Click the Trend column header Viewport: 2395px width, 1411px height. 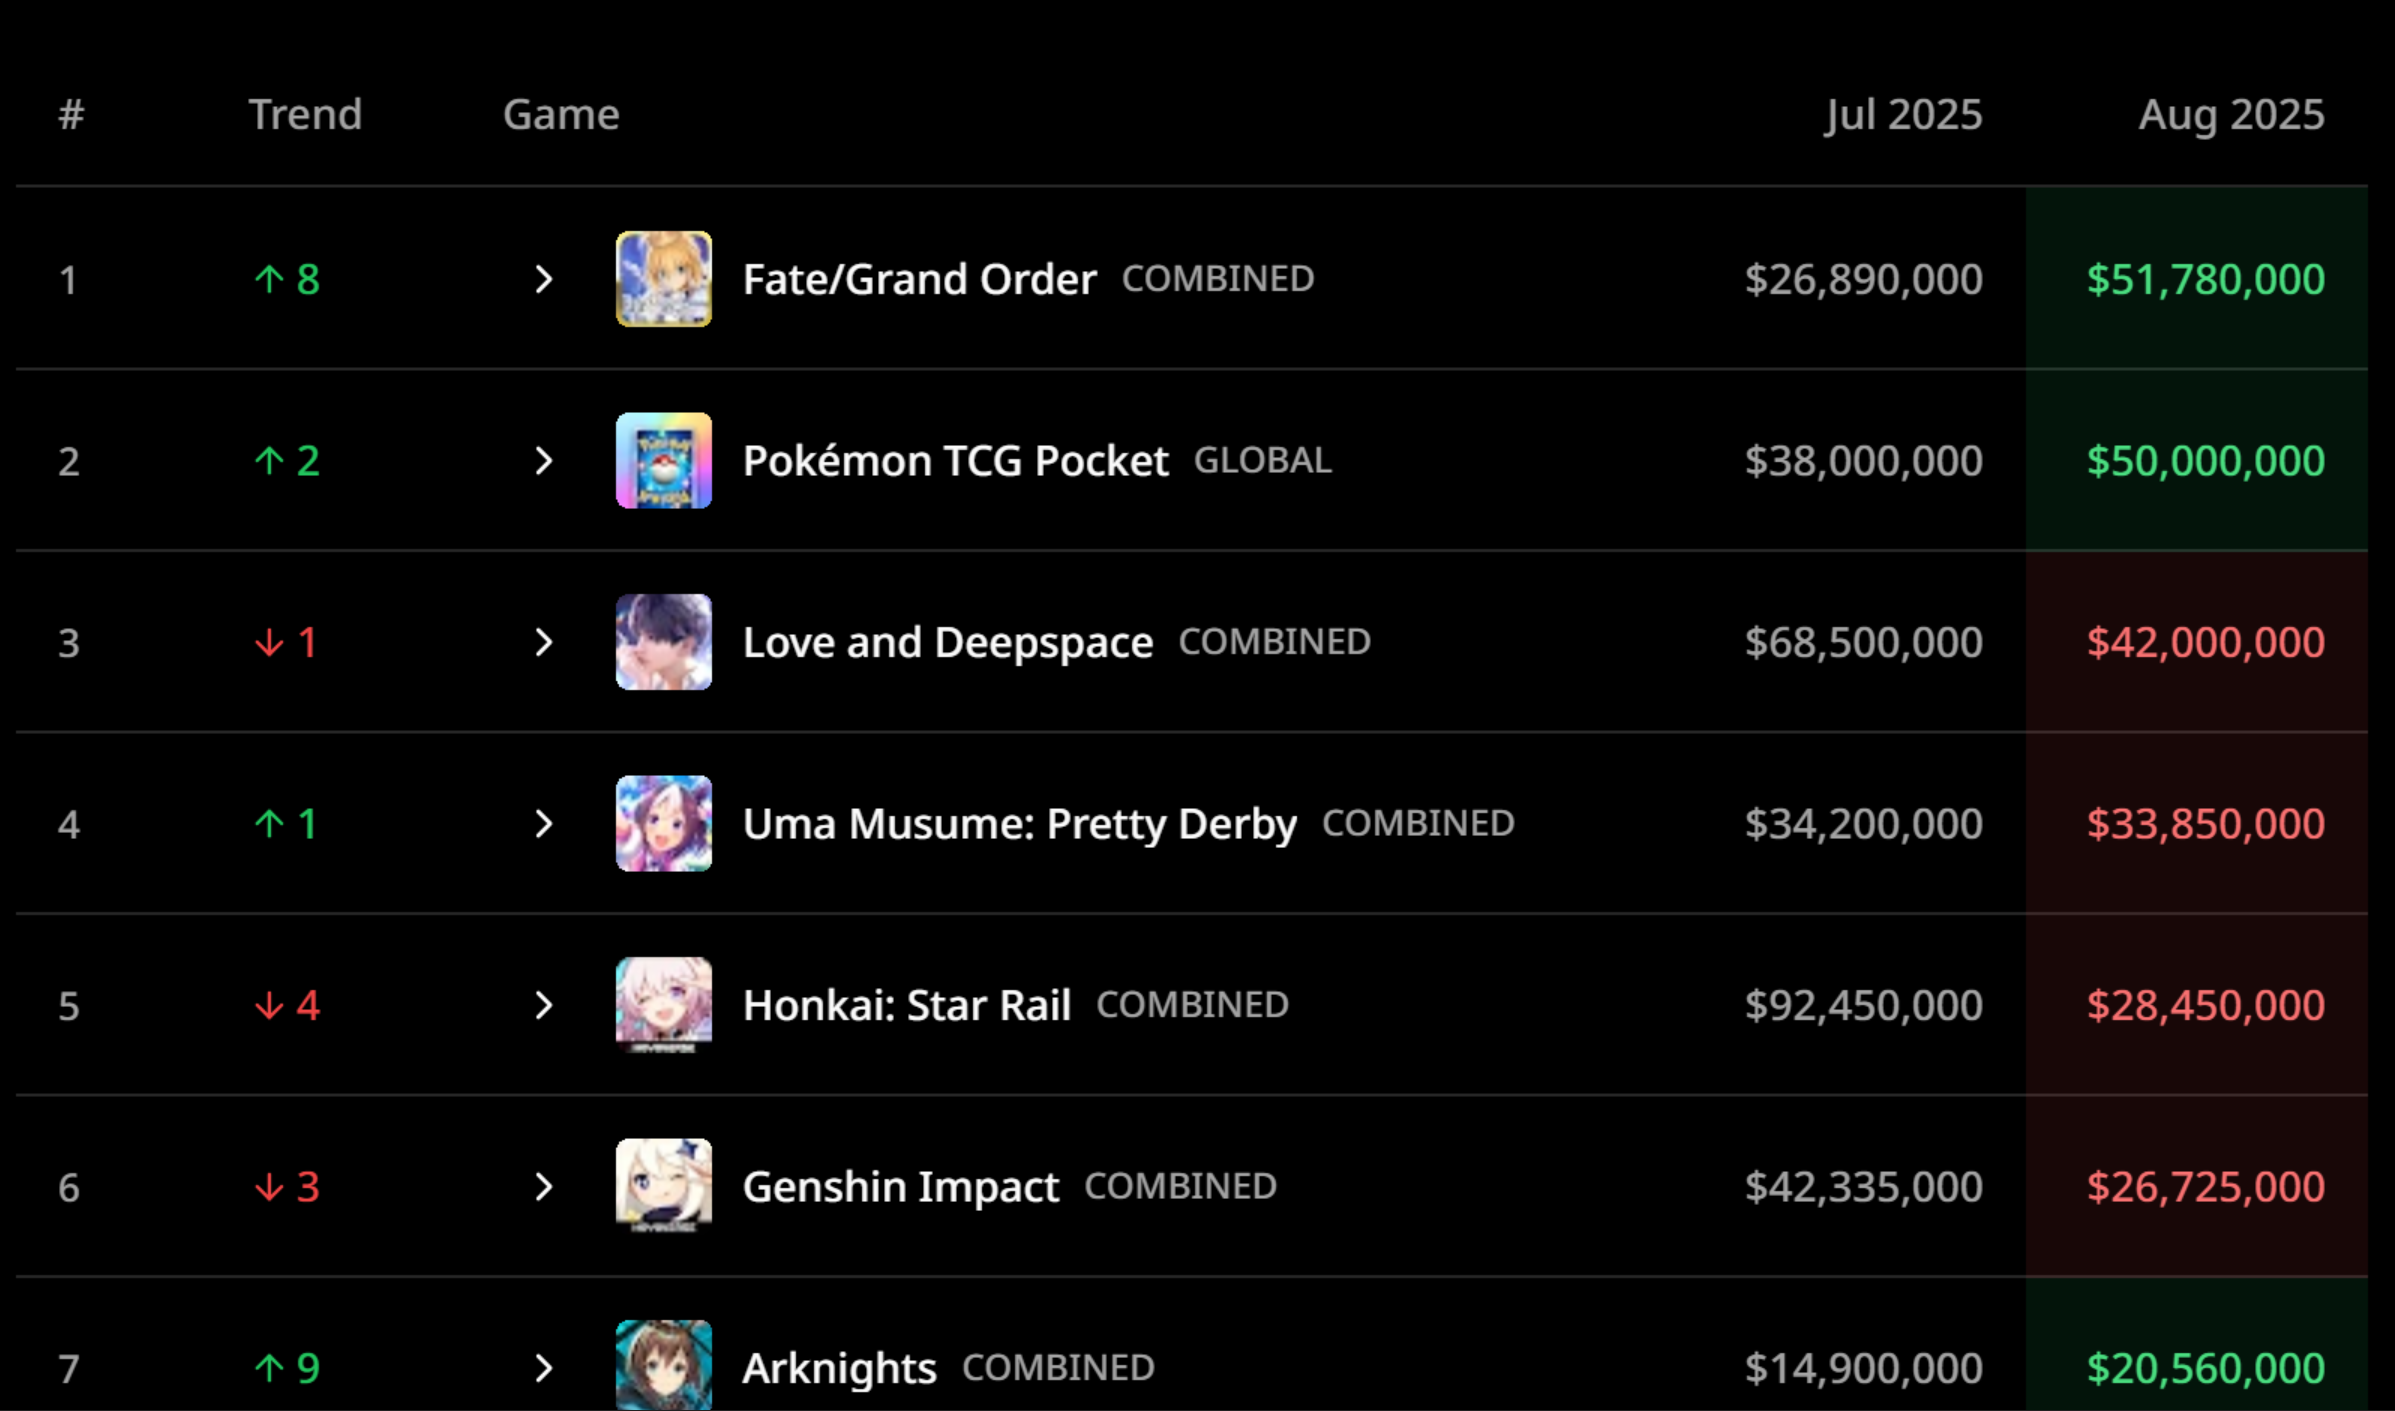point(305,114)
